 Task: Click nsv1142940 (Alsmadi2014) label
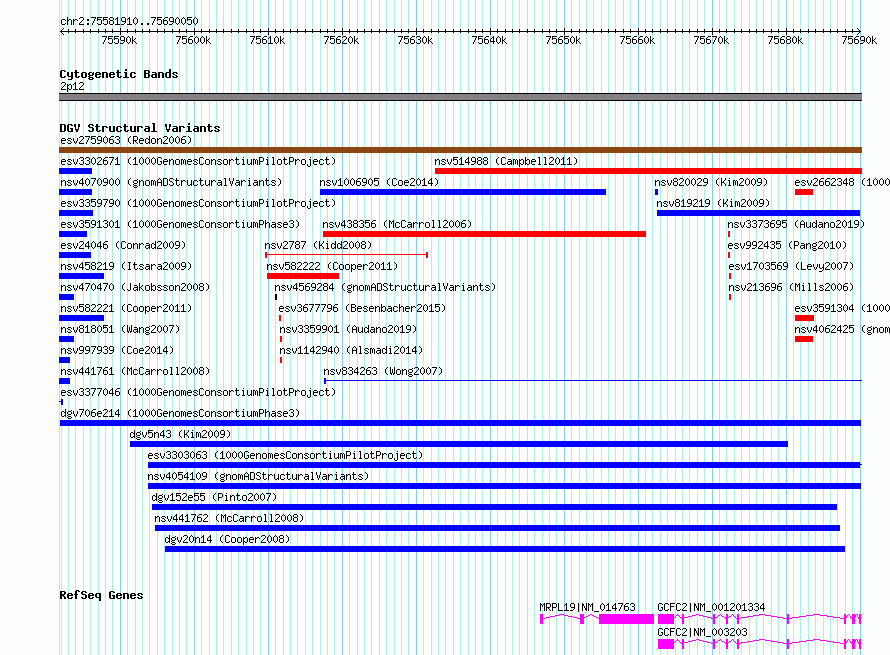351,350
